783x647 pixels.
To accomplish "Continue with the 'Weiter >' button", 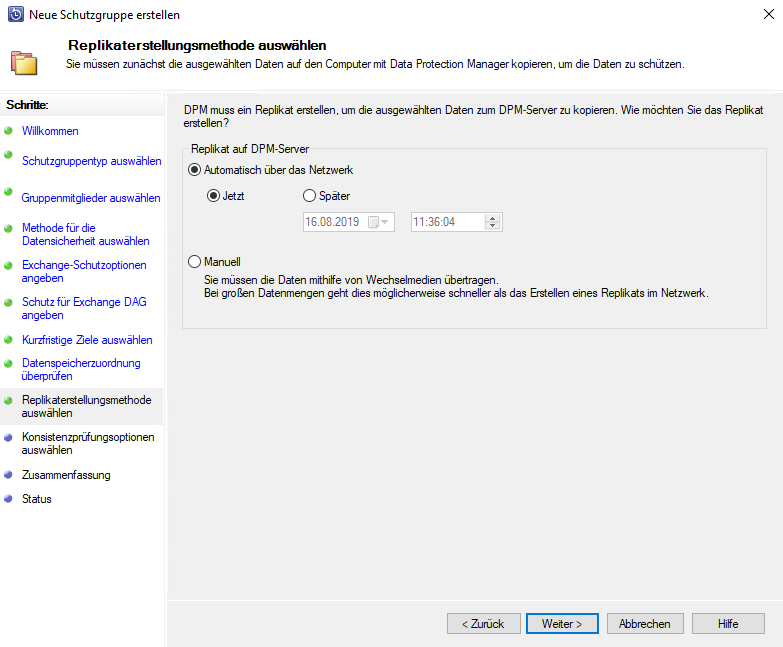I will pos(562,624).
